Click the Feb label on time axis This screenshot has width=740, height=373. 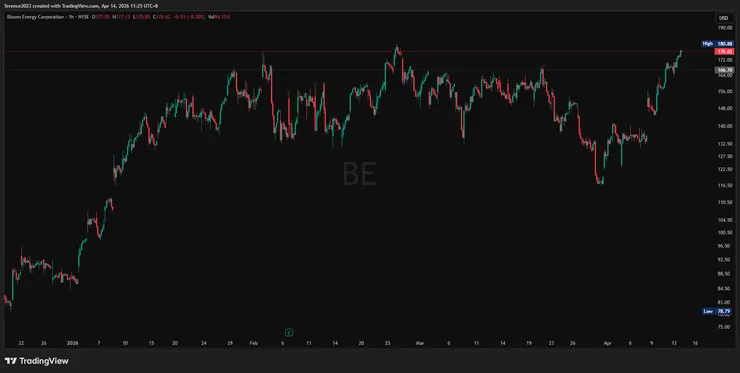(x=253, y=343)
